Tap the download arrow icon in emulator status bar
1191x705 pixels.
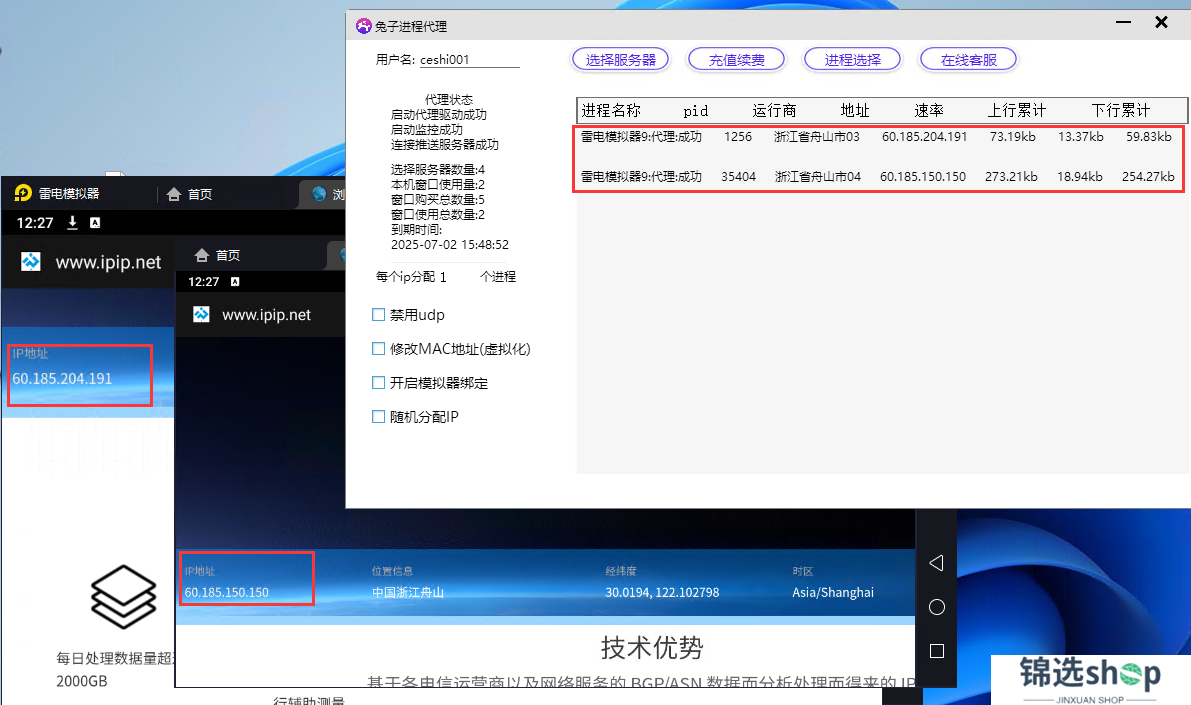(x=73, y=223)
